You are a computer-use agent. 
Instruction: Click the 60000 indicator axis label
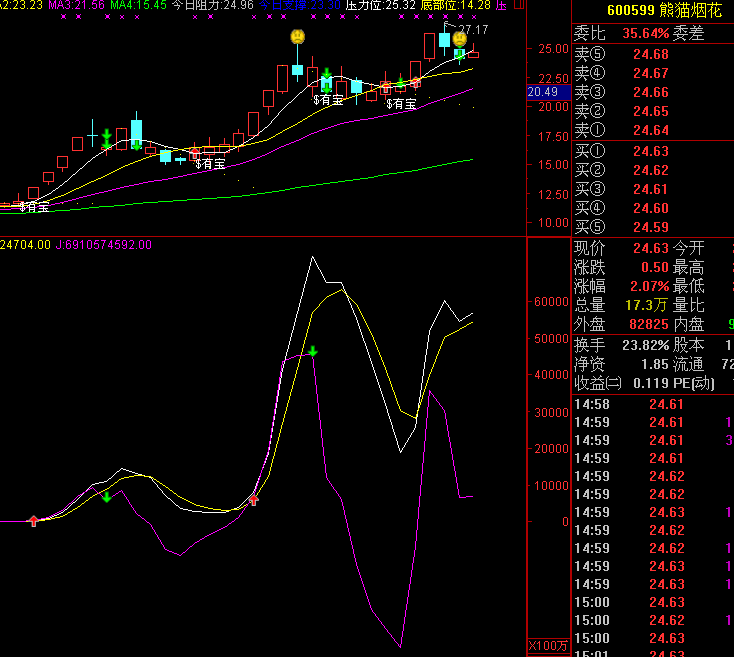(x=551, y=301)
